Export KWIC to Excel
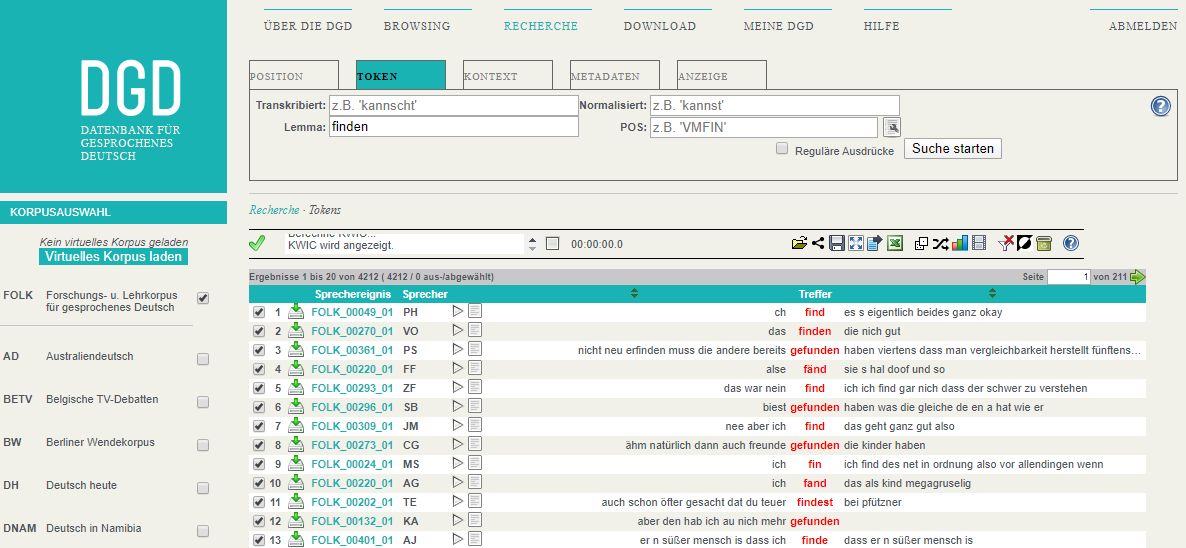1186x548 pixels. pos(896,243)
